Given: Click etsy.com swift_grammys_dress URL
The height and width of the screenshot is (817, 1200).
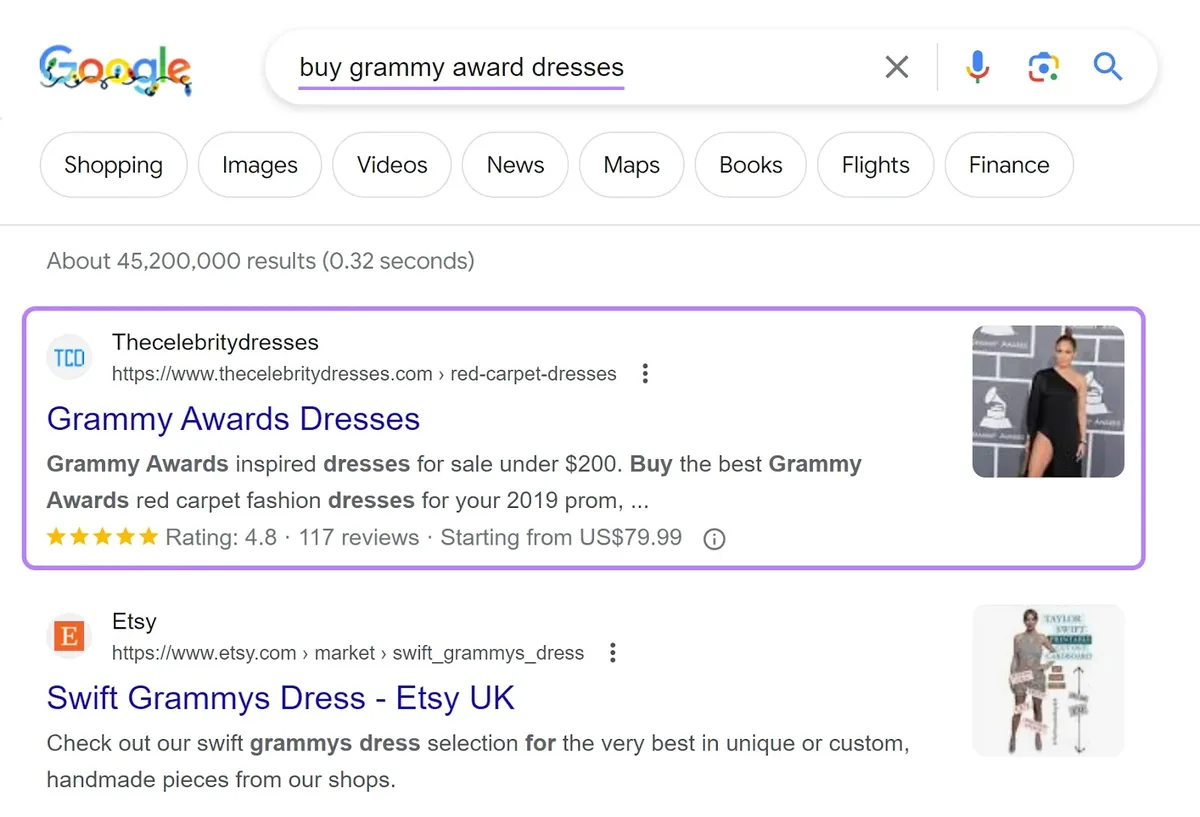Looking at the screenshot, I should (x=348, y=653).
